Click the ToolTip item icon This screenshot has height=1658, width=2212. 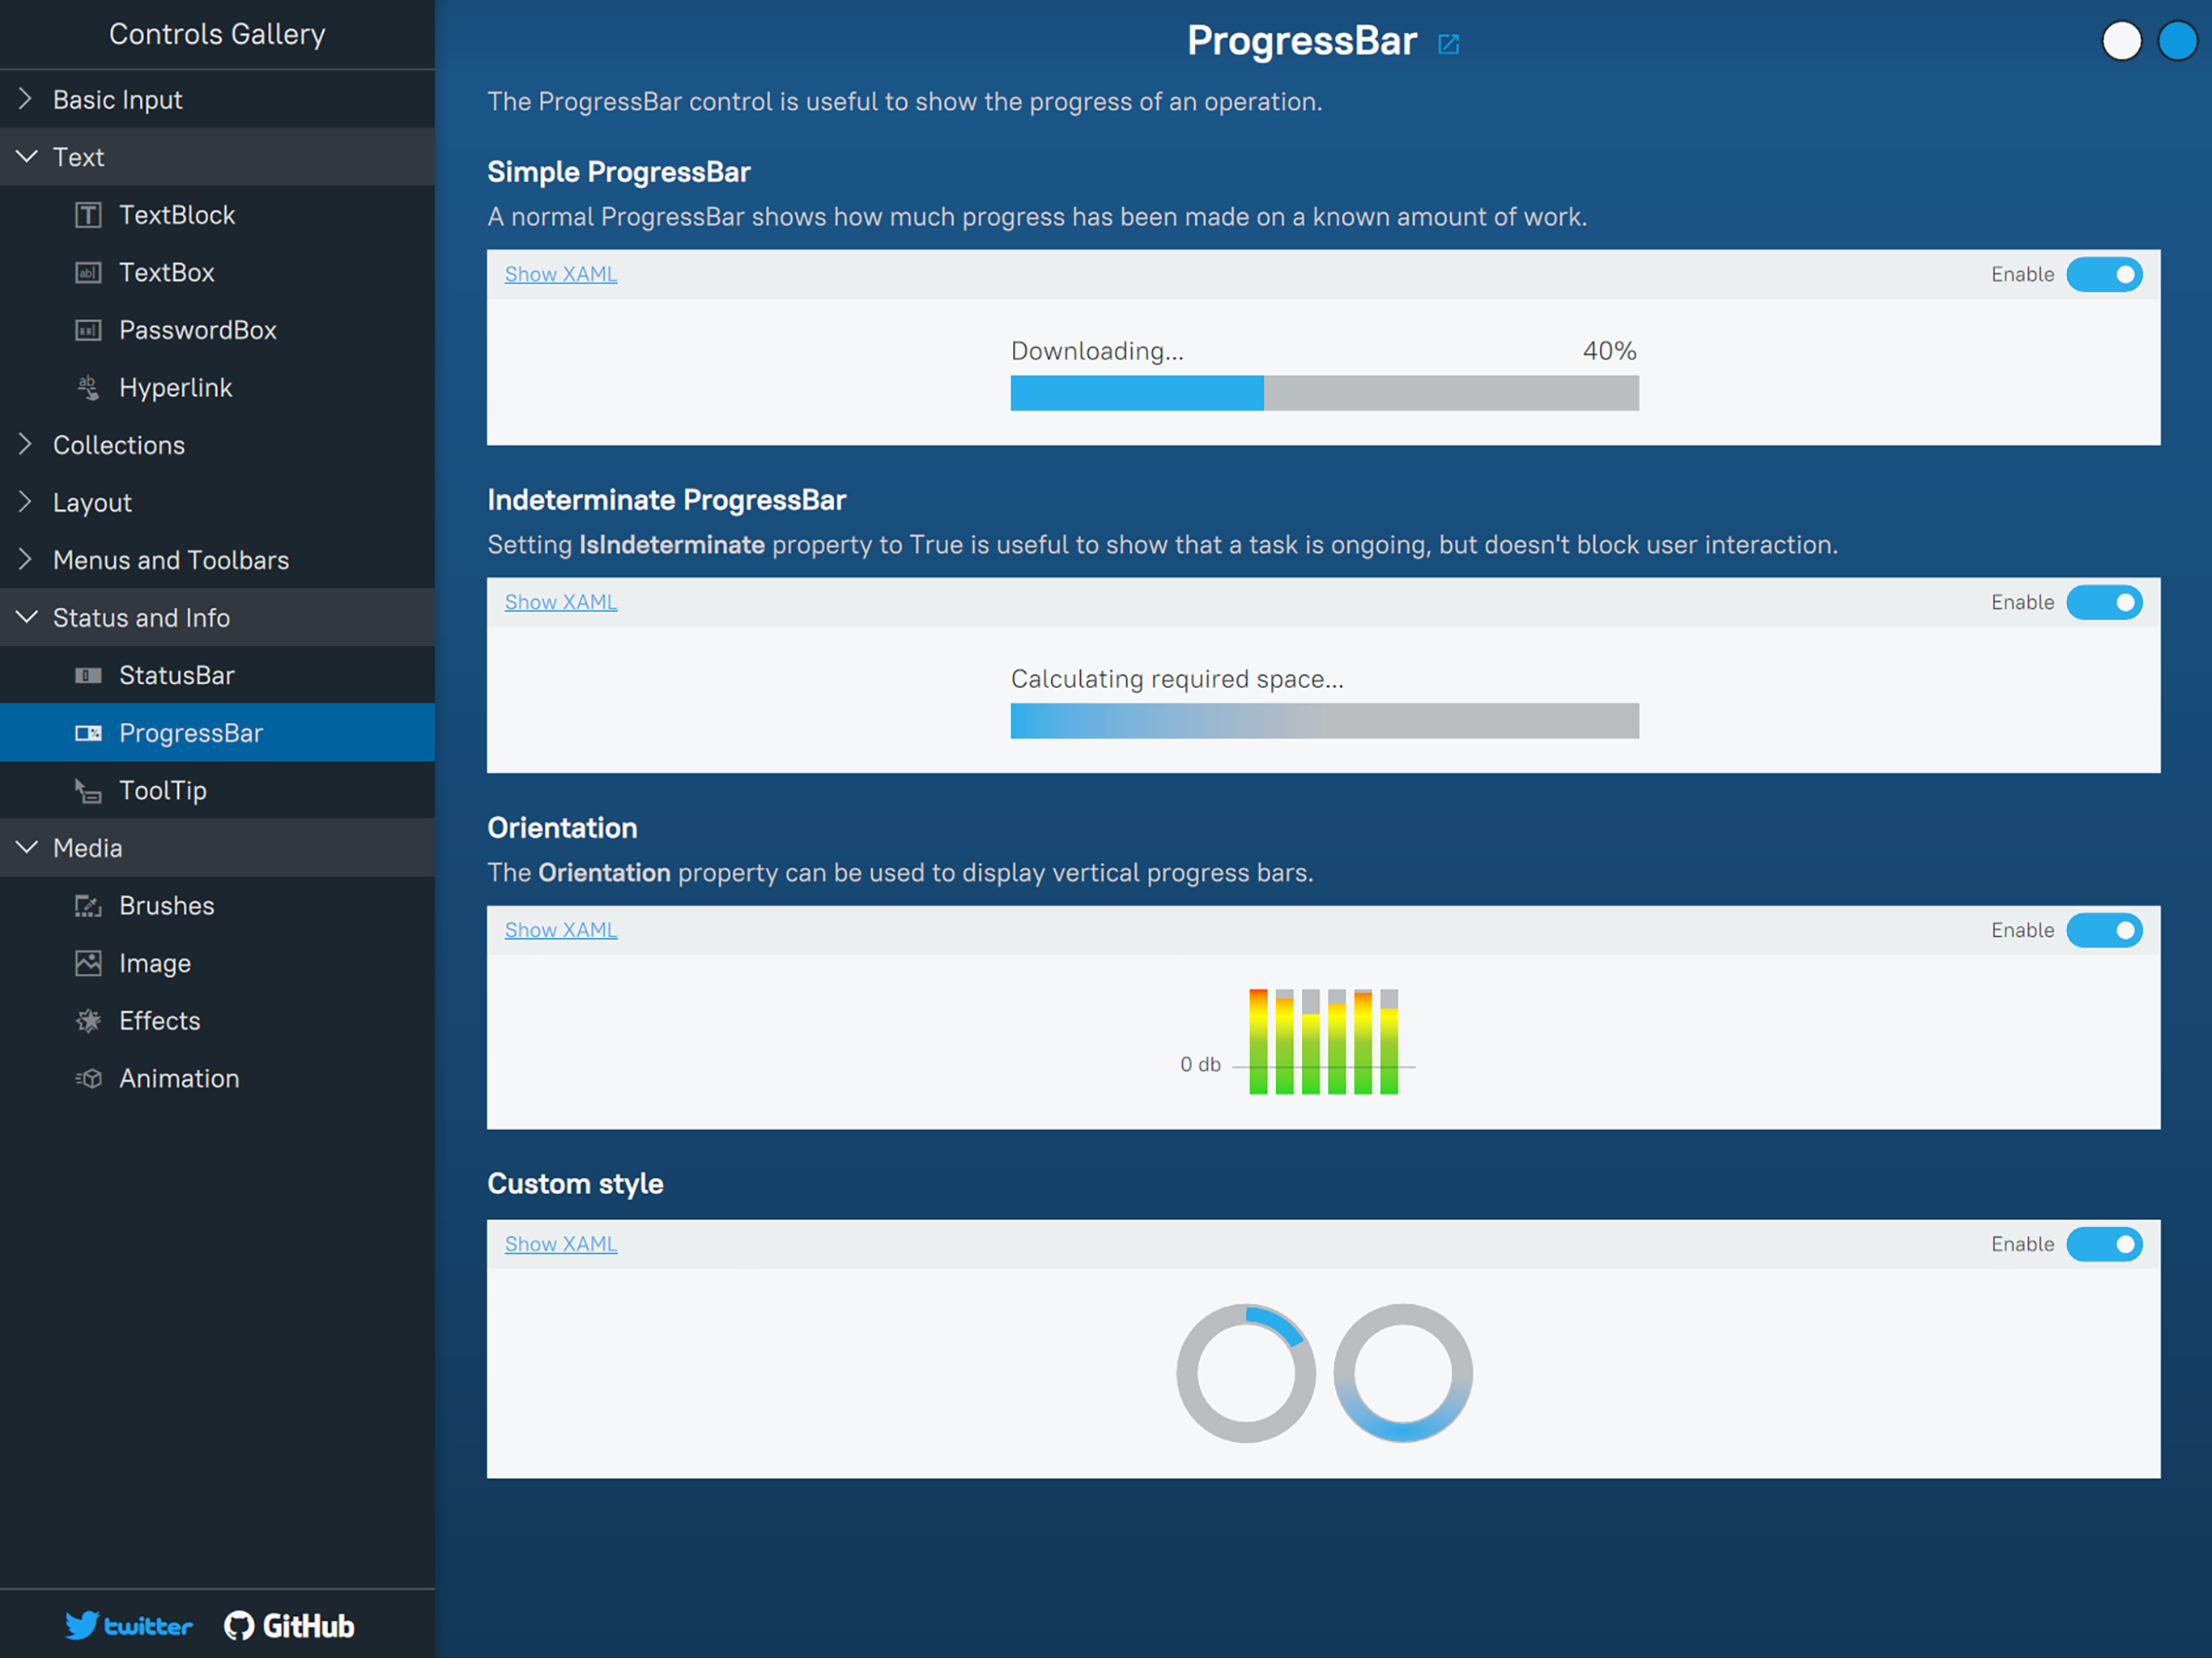point(88,791)
